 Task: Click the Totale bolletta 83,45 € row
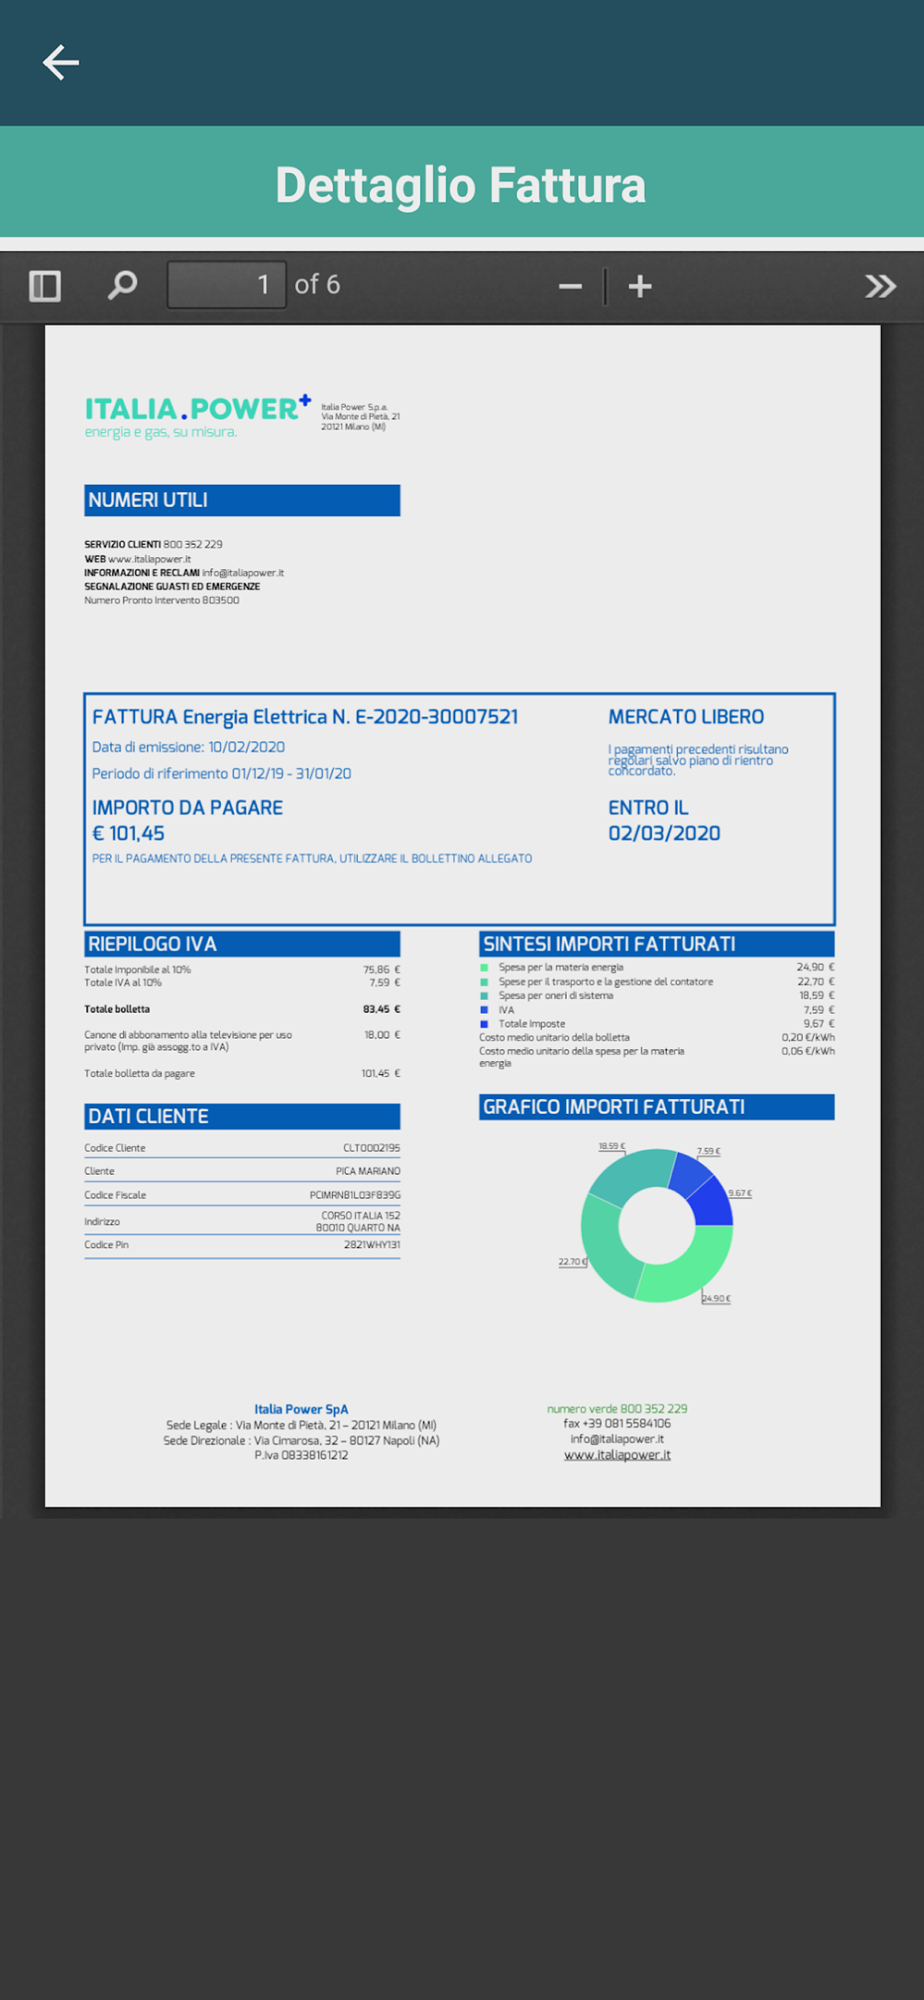pos(242,1009)
